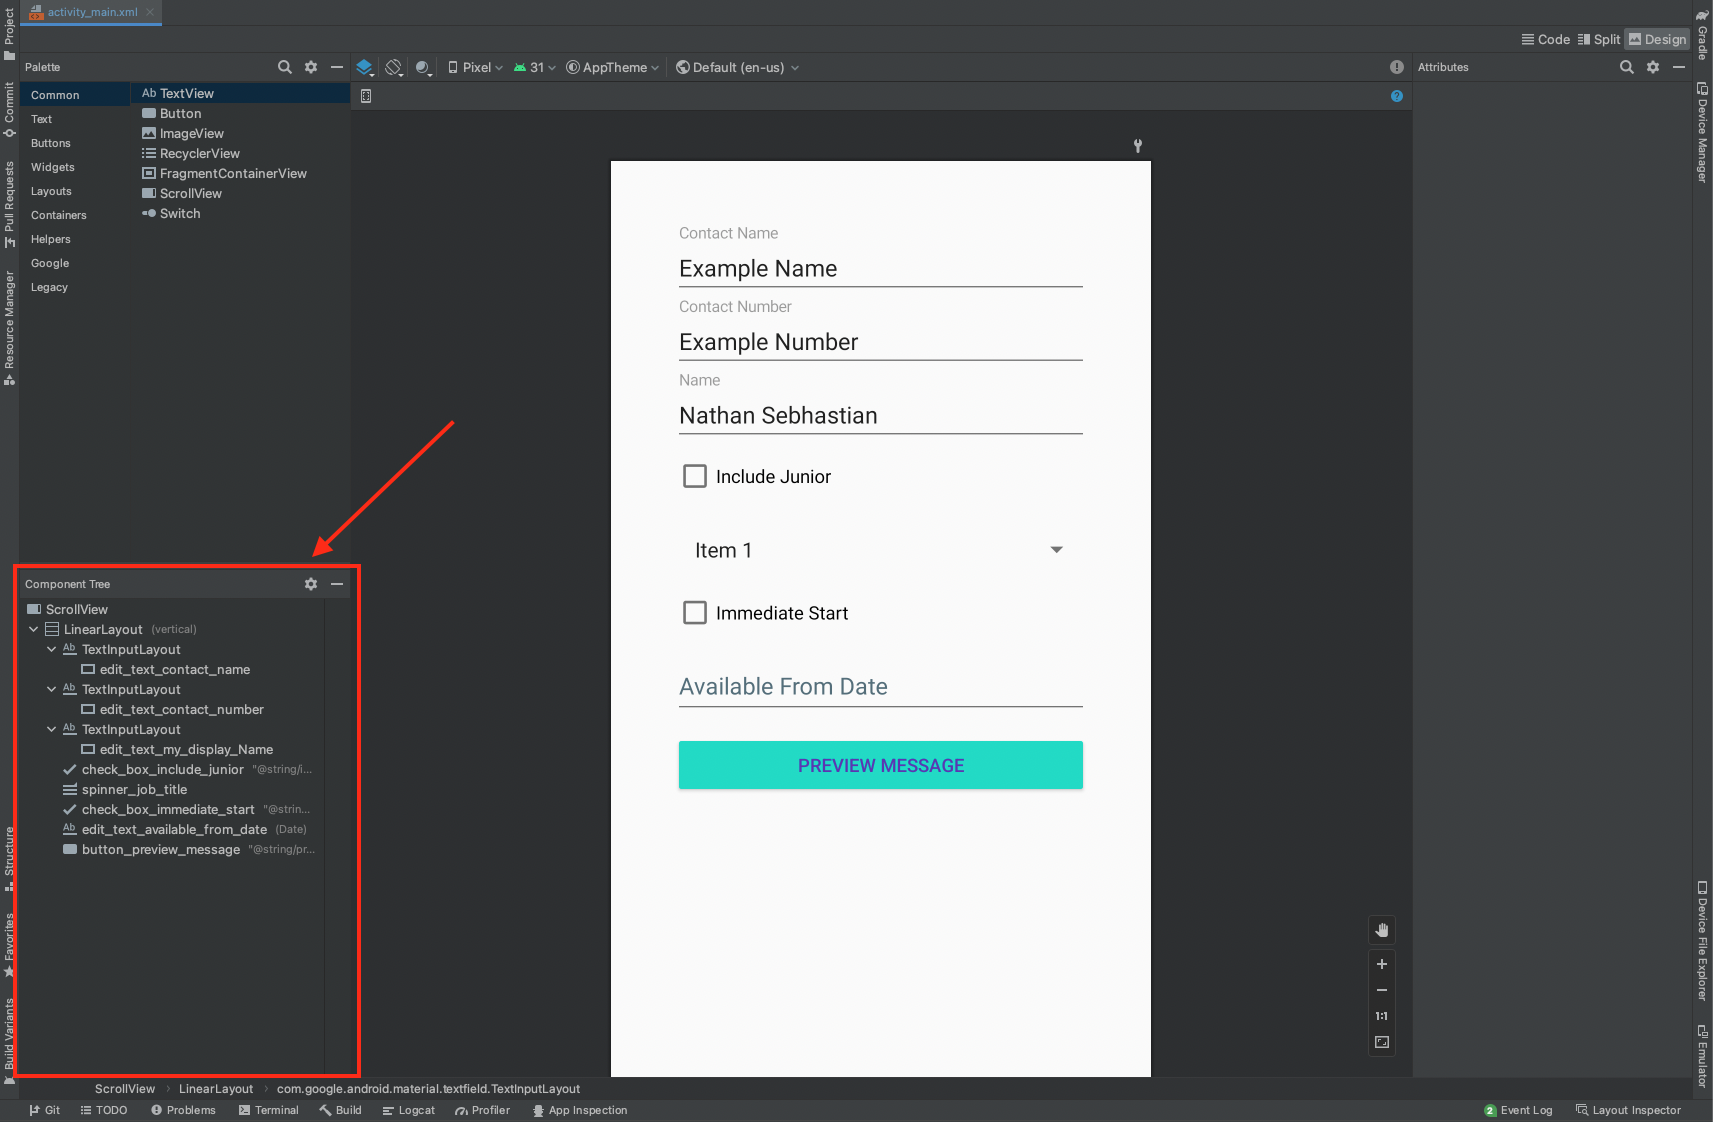Click LinearLayout in the breadcrumb bar
The width and height of the screenshot is (1713, 1122).
(216, 1089)
